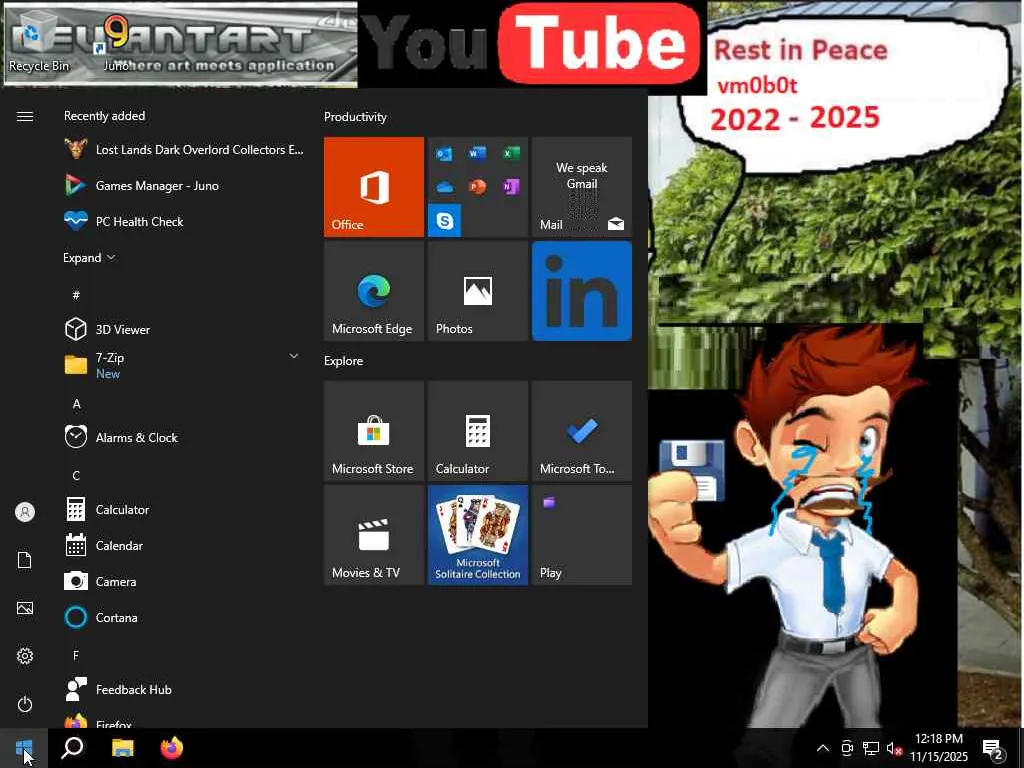
Task: Click the Windows Start button
Action: (x=24, y=748)
